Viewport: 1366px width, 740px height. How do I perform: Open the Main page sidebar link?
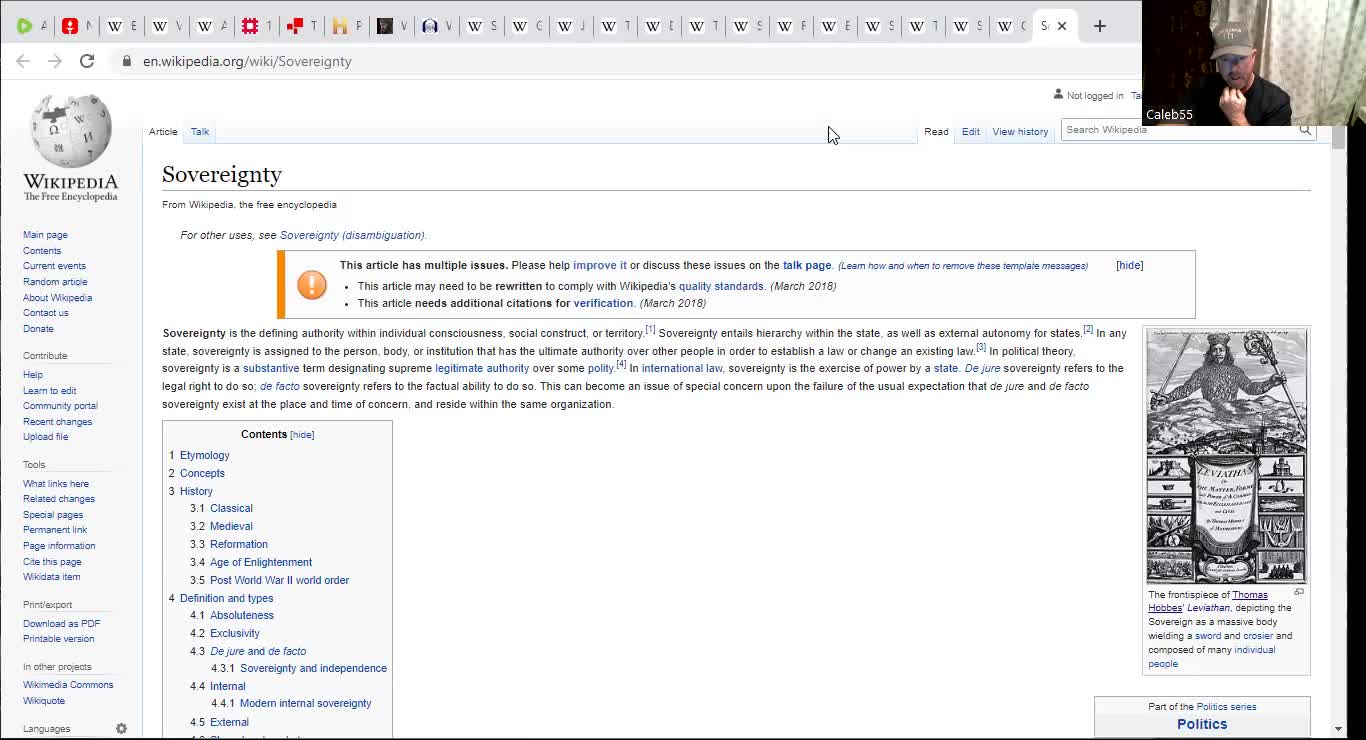pos(45,235)
